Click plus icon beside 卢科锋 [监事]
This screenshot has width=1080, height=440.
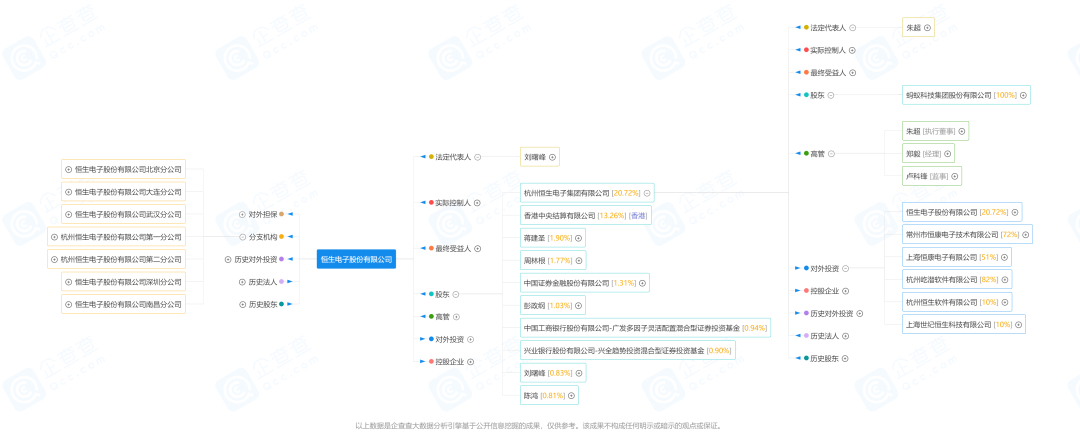(953, 176)
